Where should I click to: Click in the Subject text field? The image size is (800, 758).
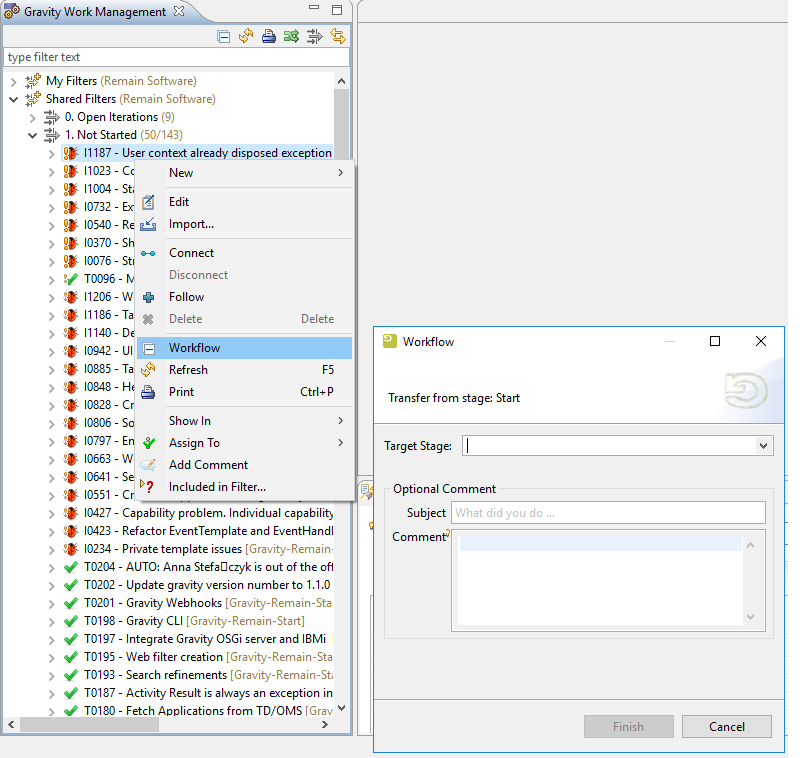pos(608,513)
